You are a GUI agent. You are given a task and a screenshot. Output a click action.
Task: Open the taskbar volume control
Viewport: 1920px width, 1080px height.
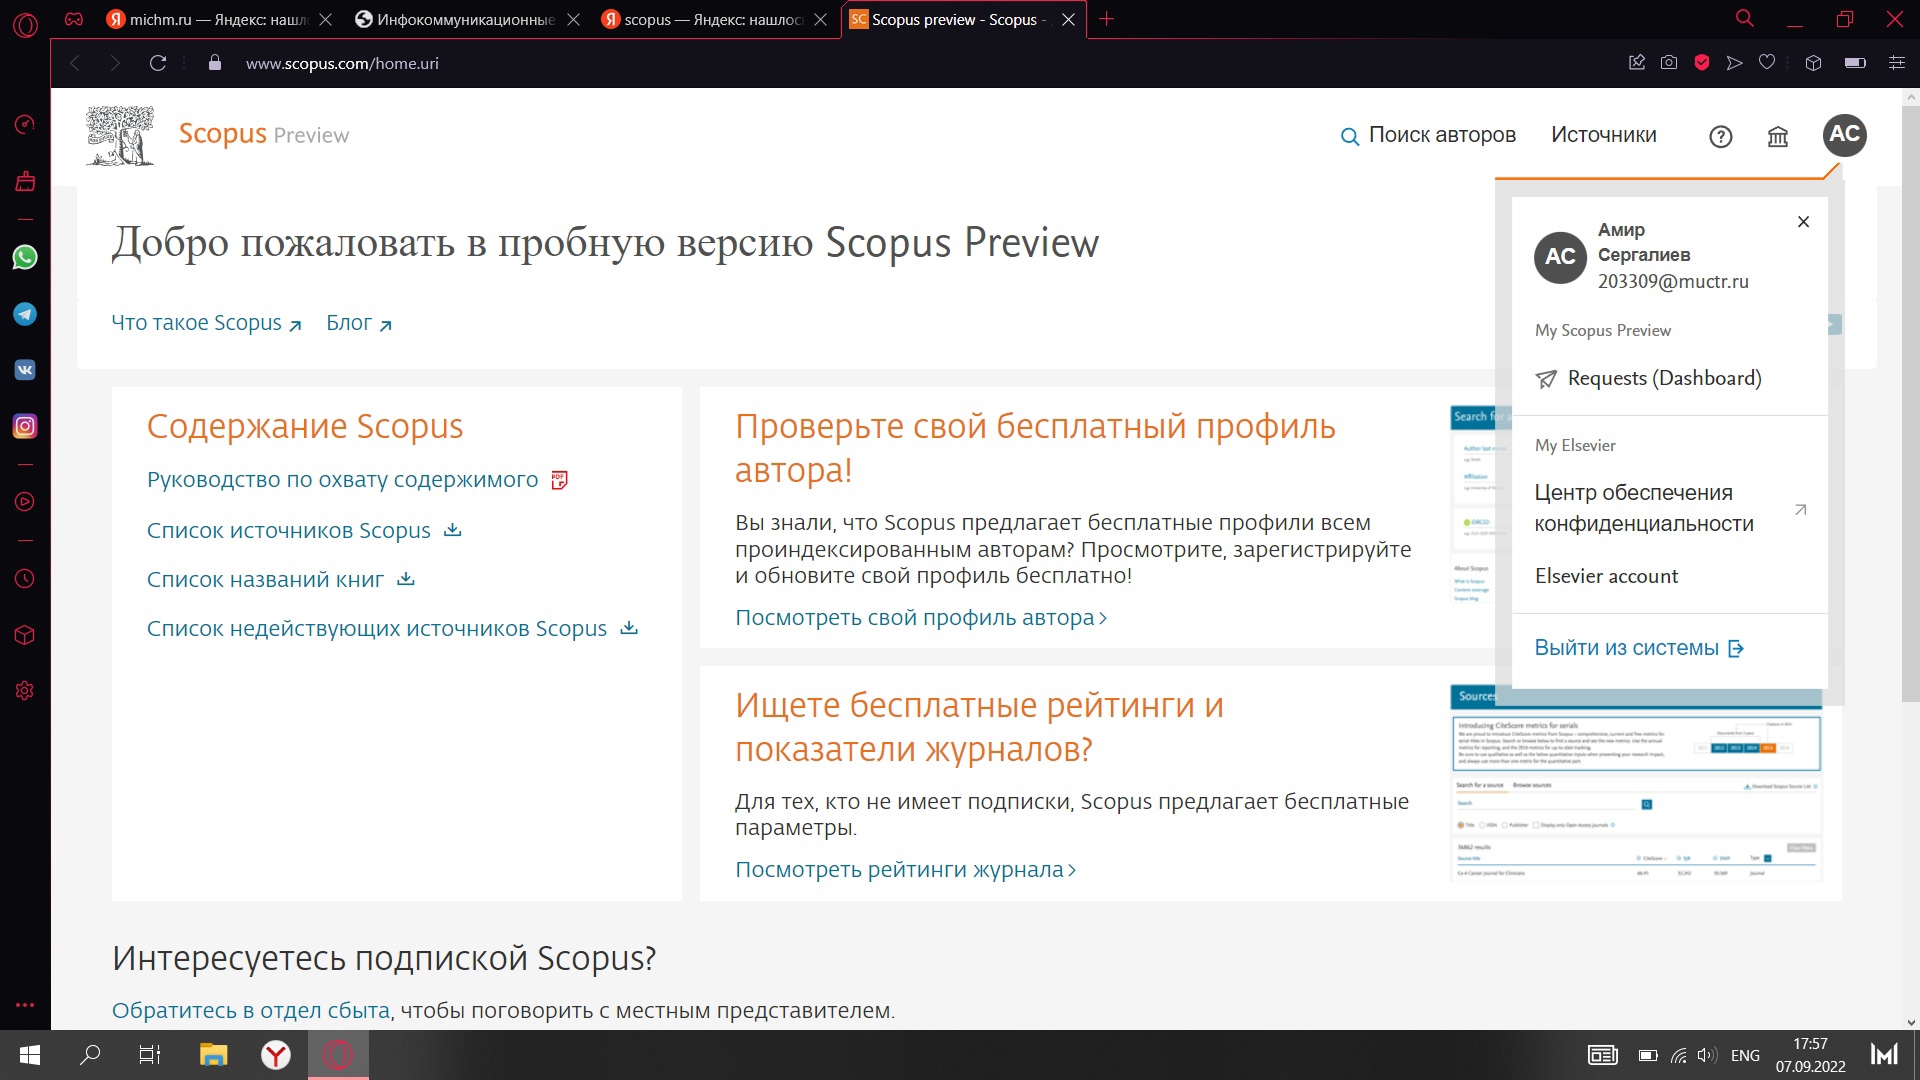click(x=1707, y=1056)
